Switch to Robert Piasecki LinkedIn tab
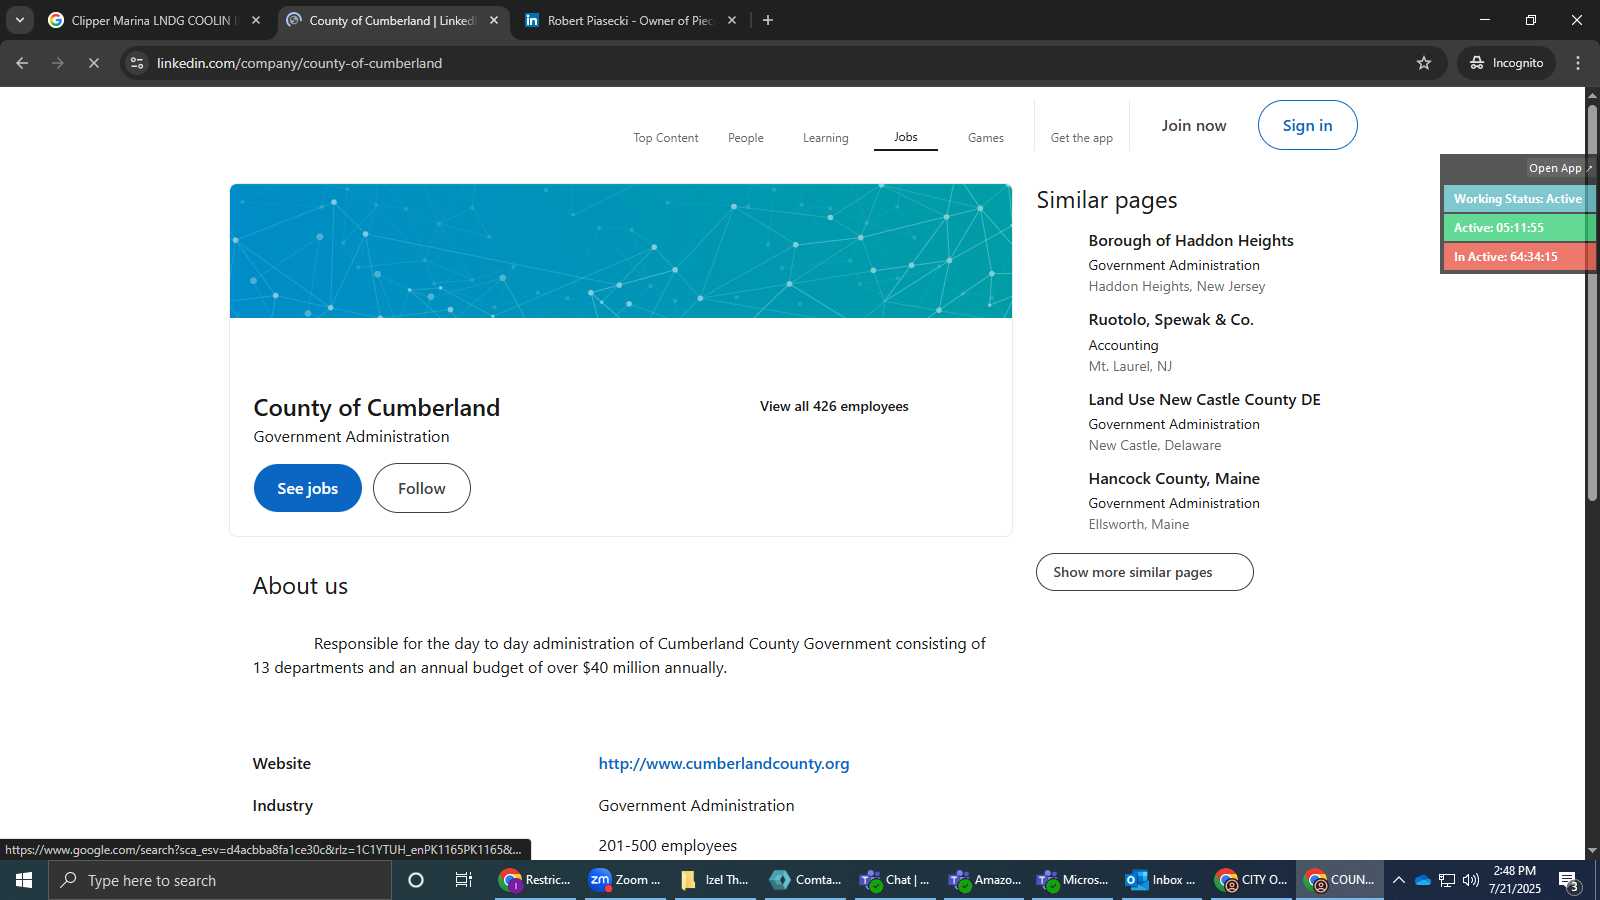Viewport: 1600px width, 900px height. click(x=630, y=20)
